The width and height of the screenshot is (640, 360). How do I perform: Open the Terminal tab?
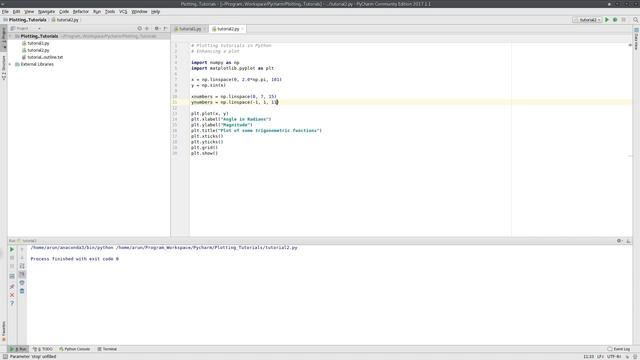click(107, 349)
